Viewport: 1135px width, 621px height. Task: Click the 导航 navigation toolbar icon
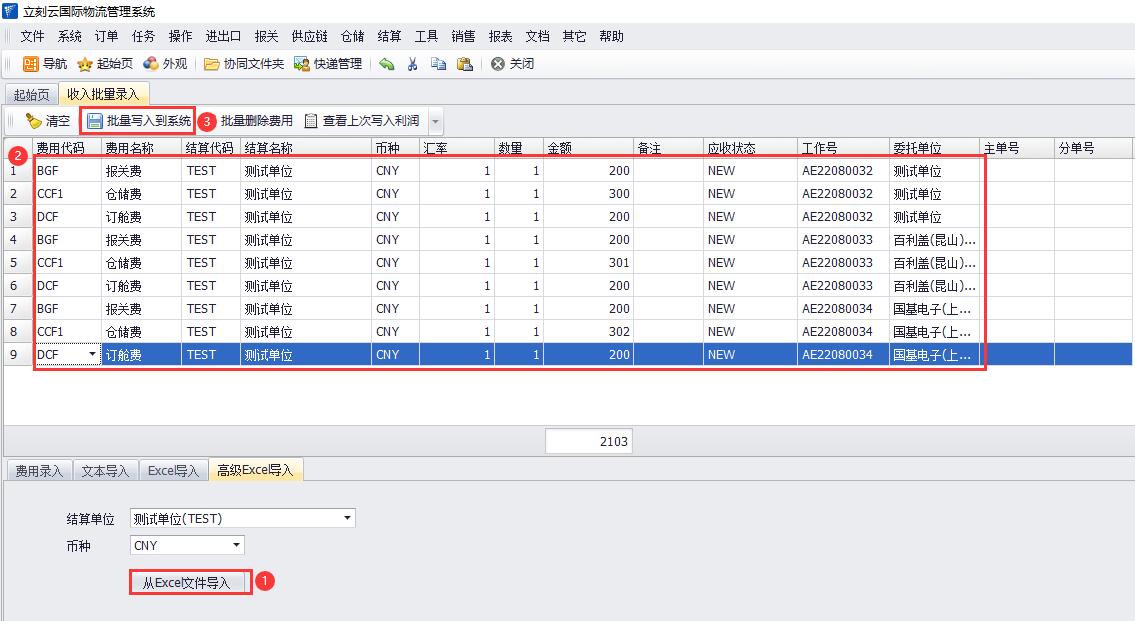point(31,64)
